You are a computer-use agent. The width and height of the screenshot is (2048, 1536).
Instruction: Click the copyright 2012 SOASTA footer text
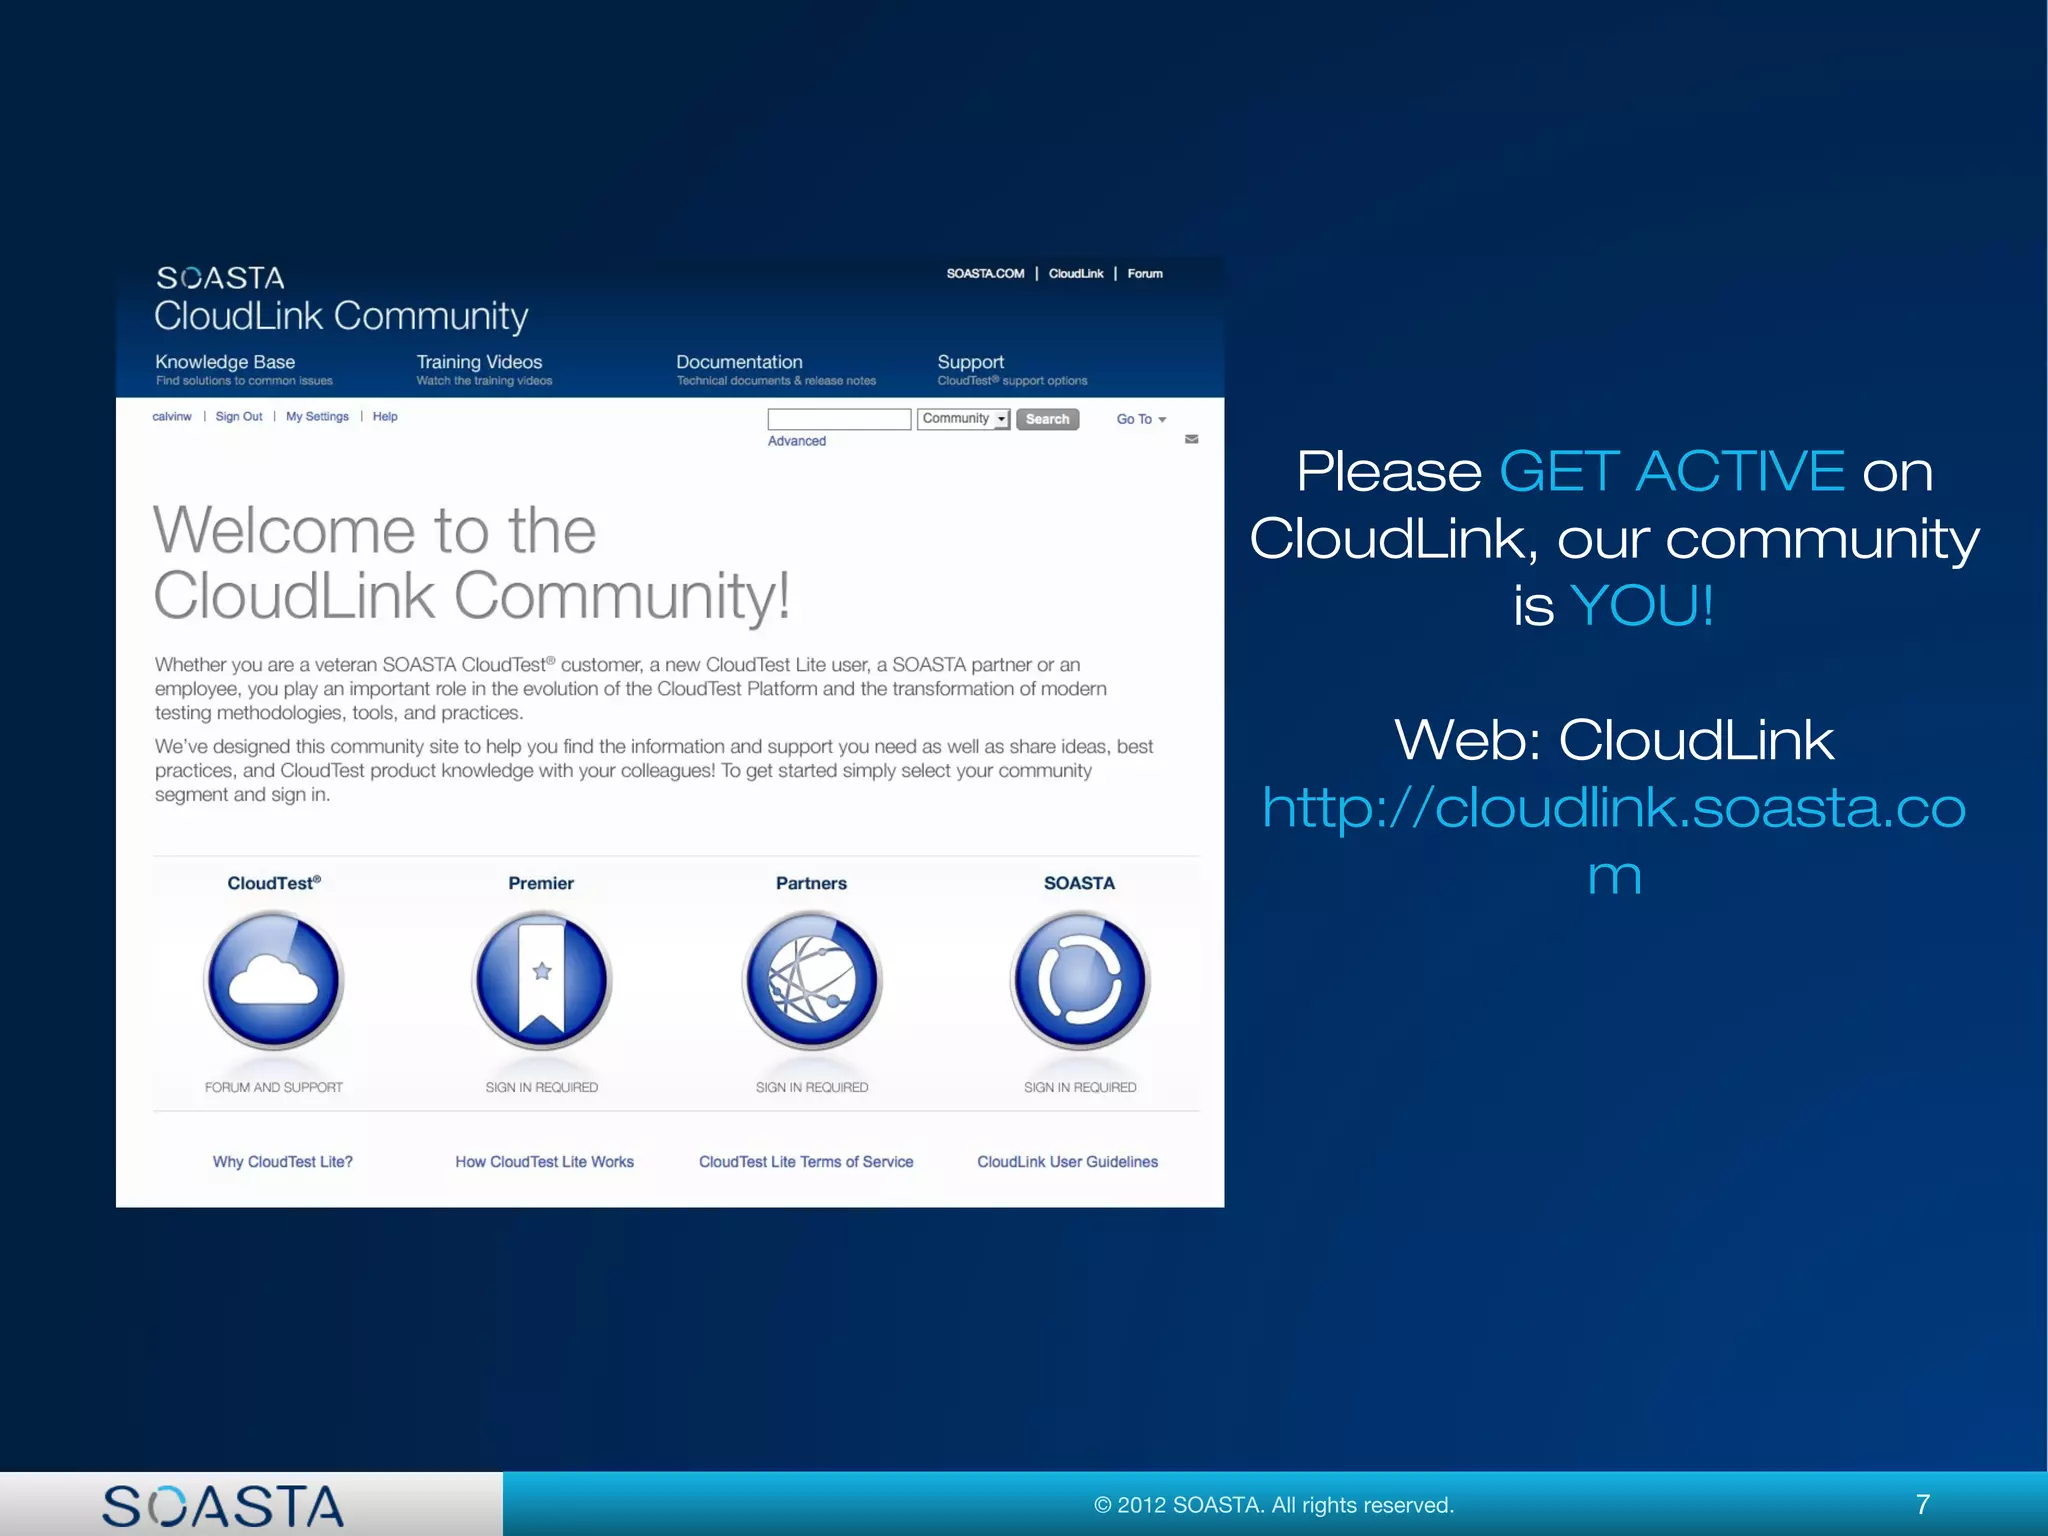click(x=1274, y=1505)
